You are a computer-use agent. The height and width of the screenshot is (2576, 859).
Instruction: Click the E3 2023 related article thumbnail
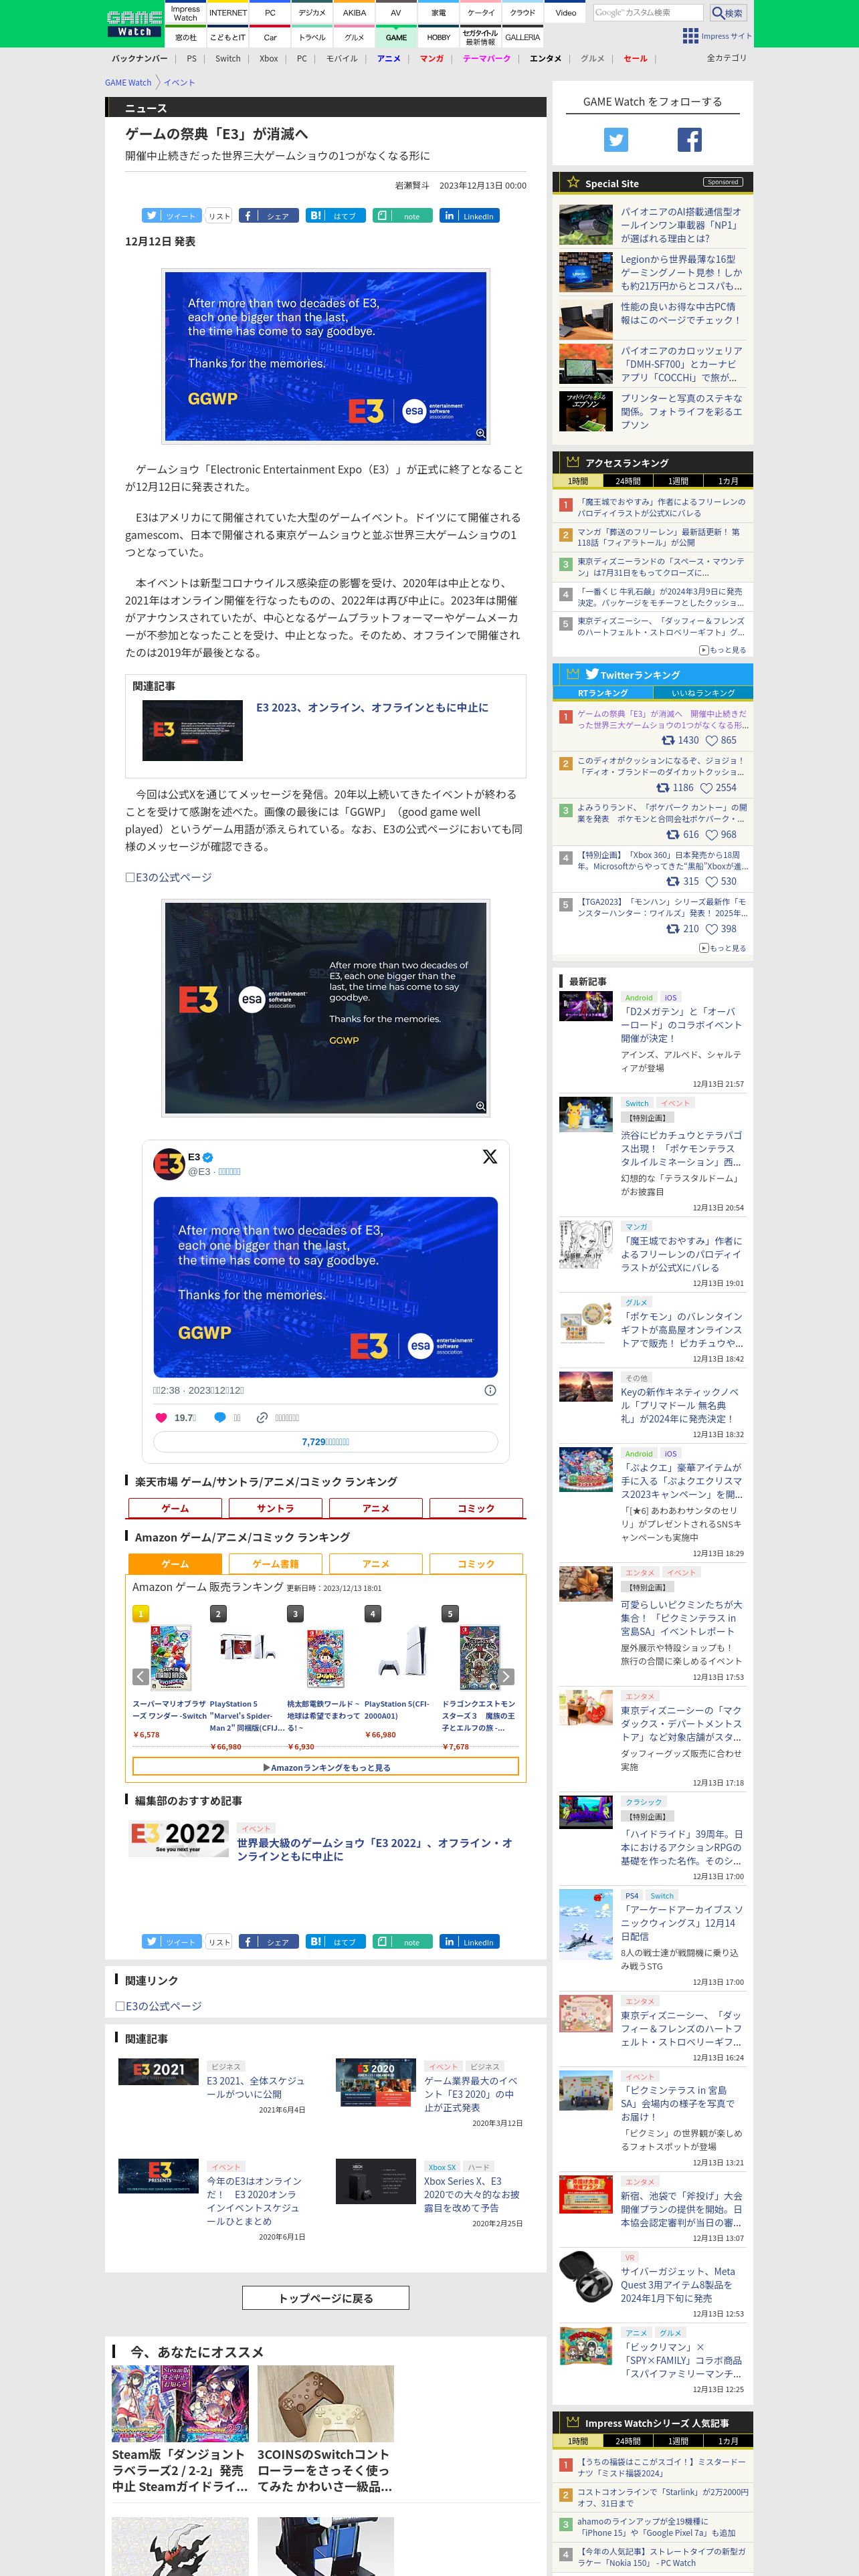click(x=193, y=731)
